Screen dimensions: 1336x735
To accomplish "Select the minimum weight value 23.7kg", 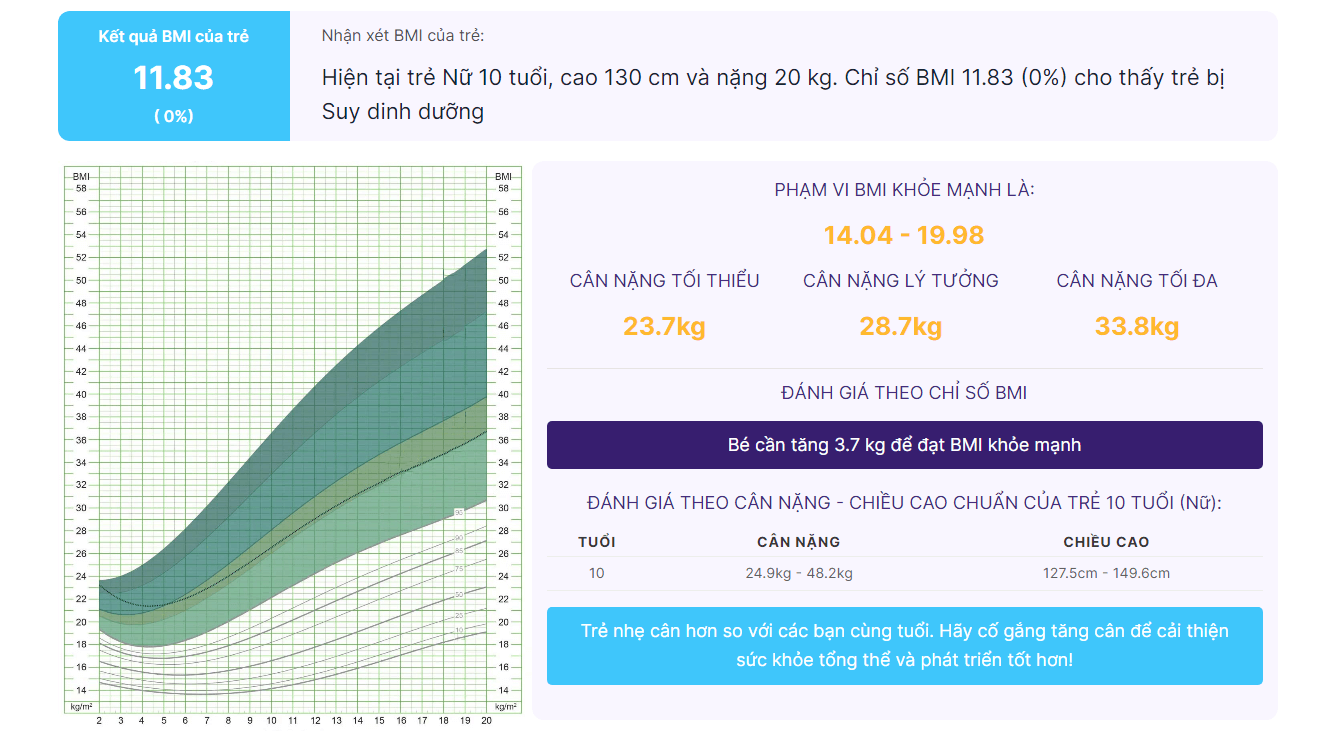I will point(663,326).
